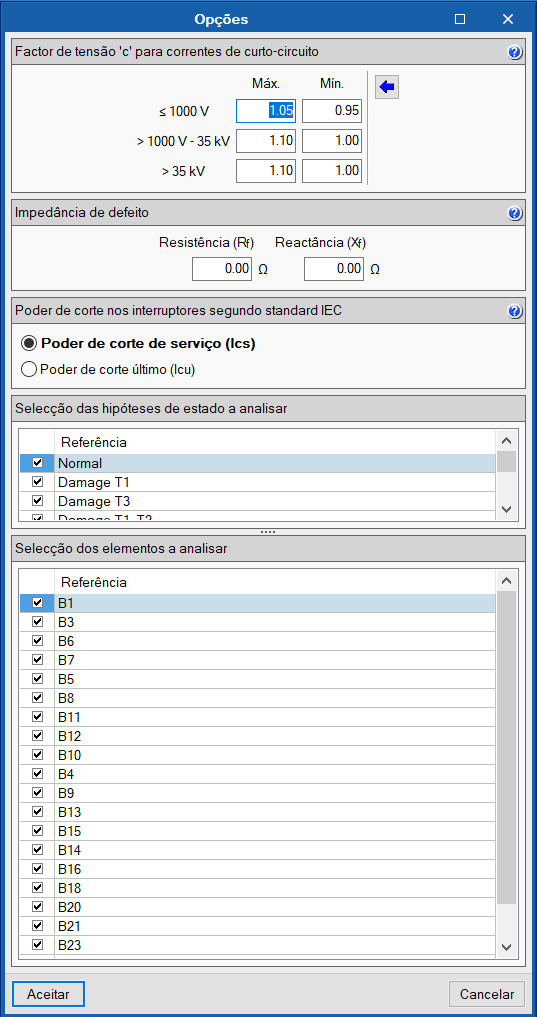
Task: Click up arrow of elements list scrollbar
Action: [507, 581]
